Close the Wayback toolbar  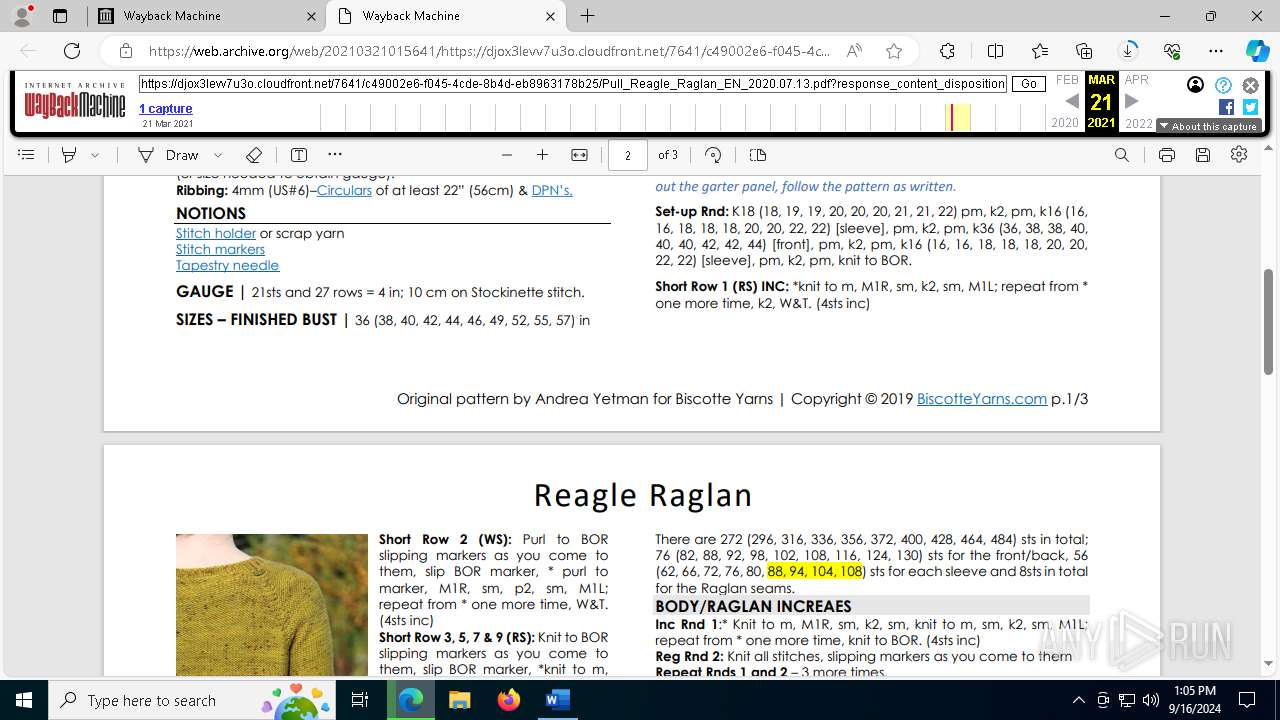1250,85
